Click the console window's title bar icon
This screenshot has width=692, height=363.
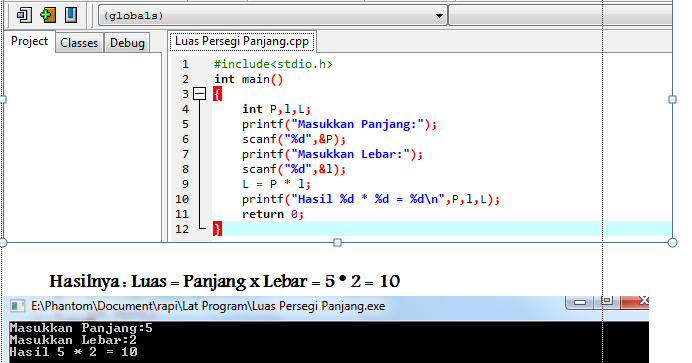(x=18, y=306)
